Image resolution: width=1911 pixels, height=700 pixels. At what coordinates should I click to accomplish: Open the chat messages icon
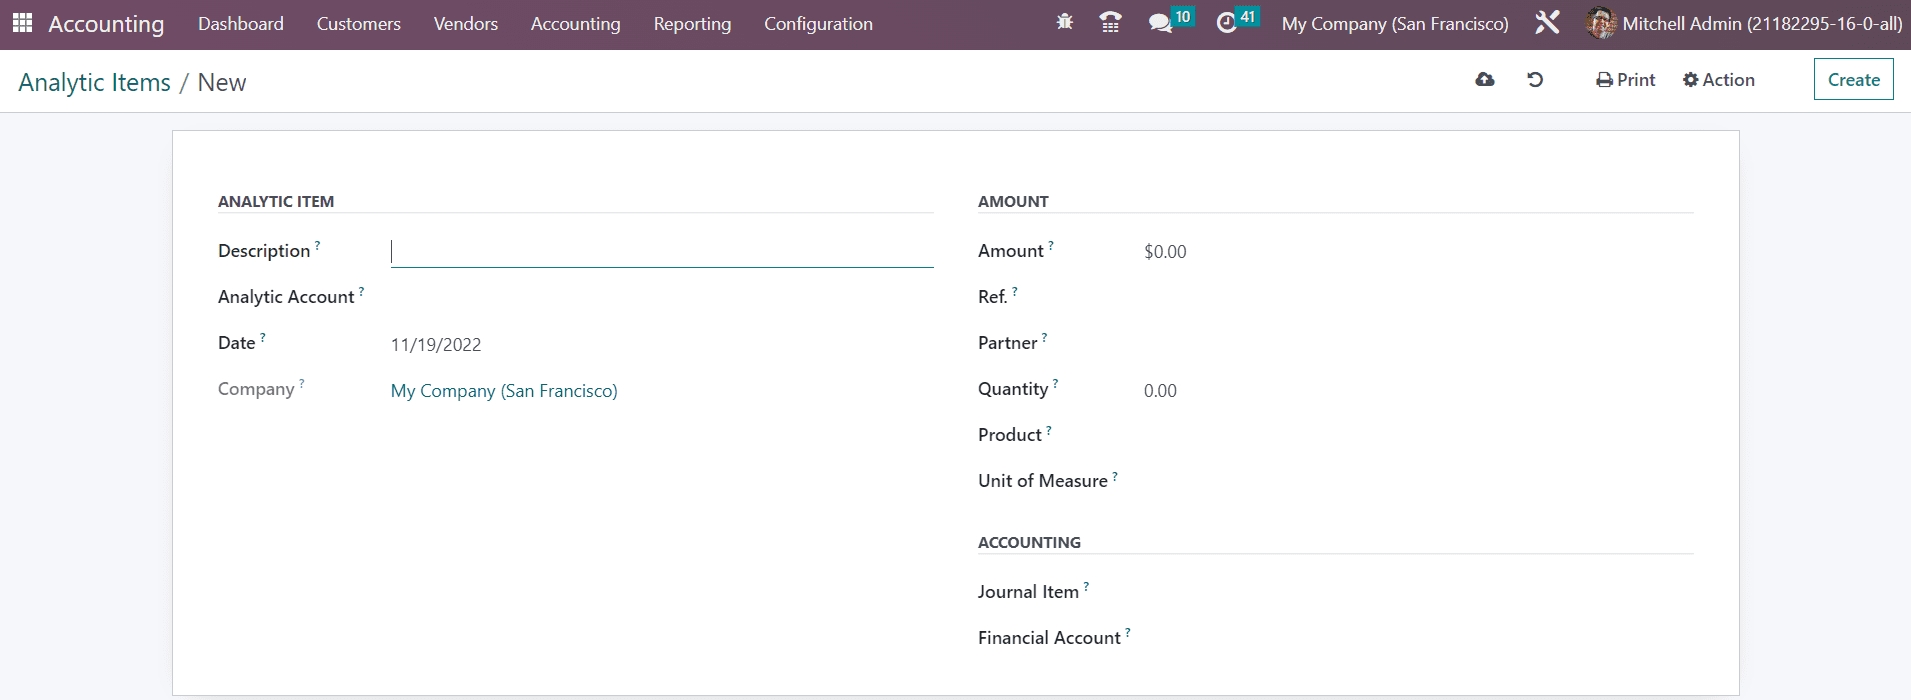click(1160, 23)
